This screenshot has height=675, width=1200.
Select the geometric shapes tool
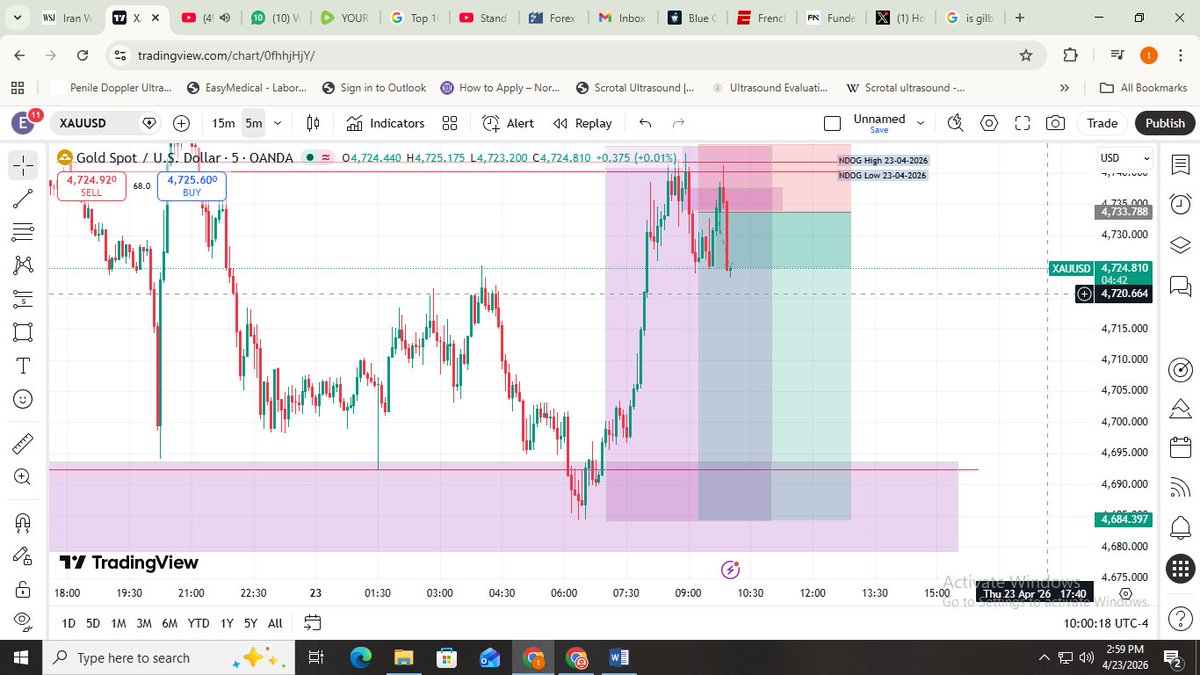coord(24,332)
